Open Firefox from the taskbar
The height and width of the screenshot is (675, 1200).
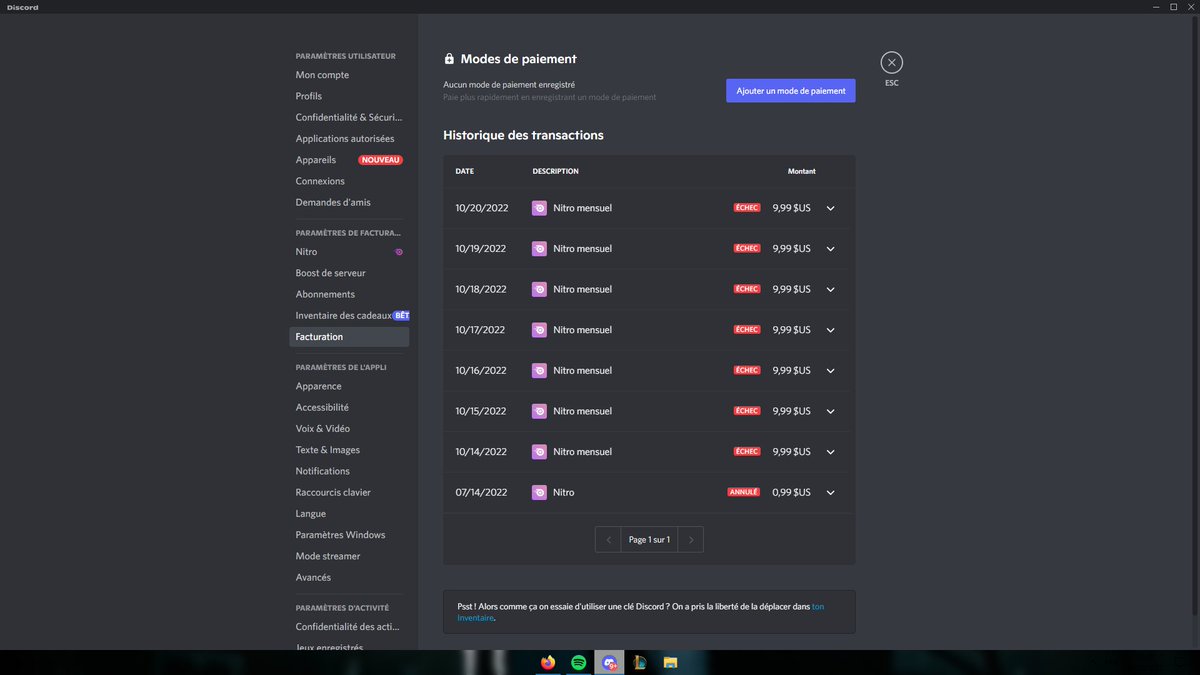pos(548,662)
